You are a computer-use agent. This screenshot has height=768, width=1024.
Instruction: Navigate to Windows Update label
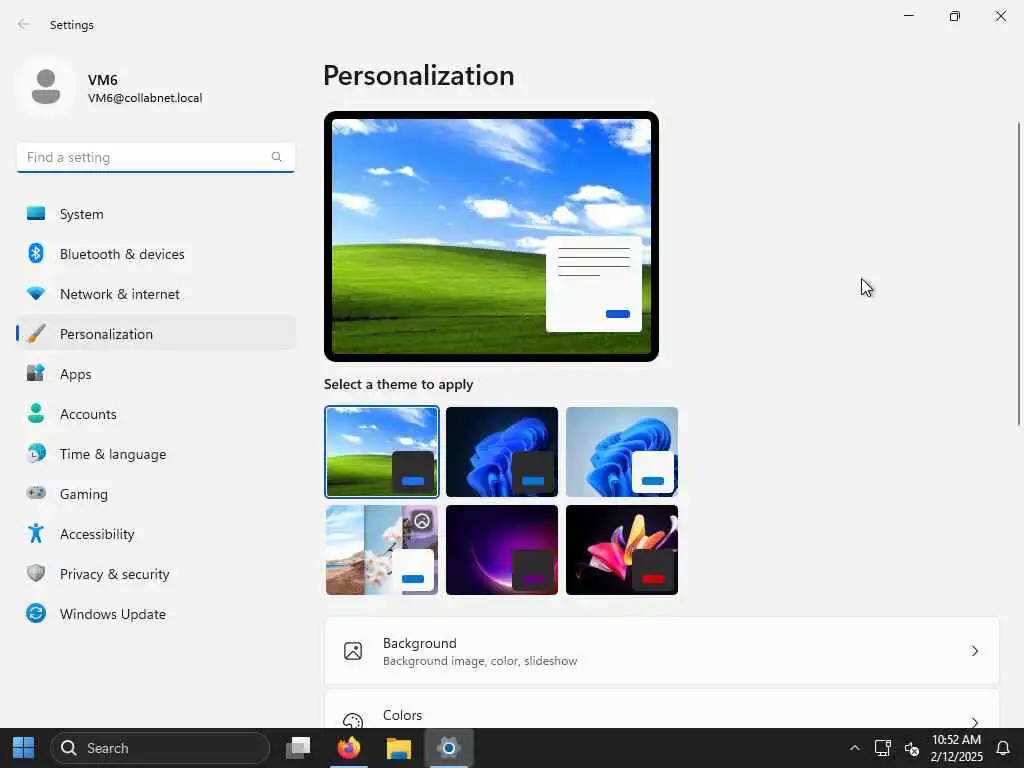(112, 614)
